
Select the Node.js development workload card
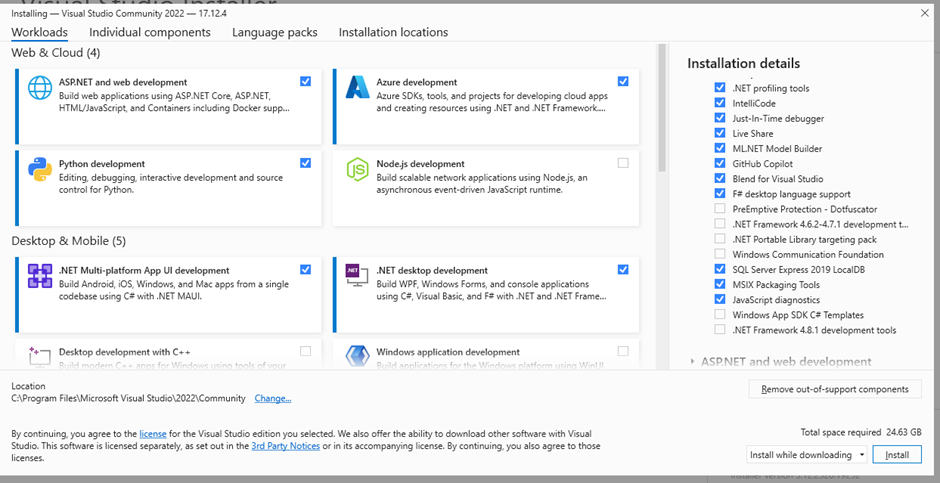pos(486,188)
